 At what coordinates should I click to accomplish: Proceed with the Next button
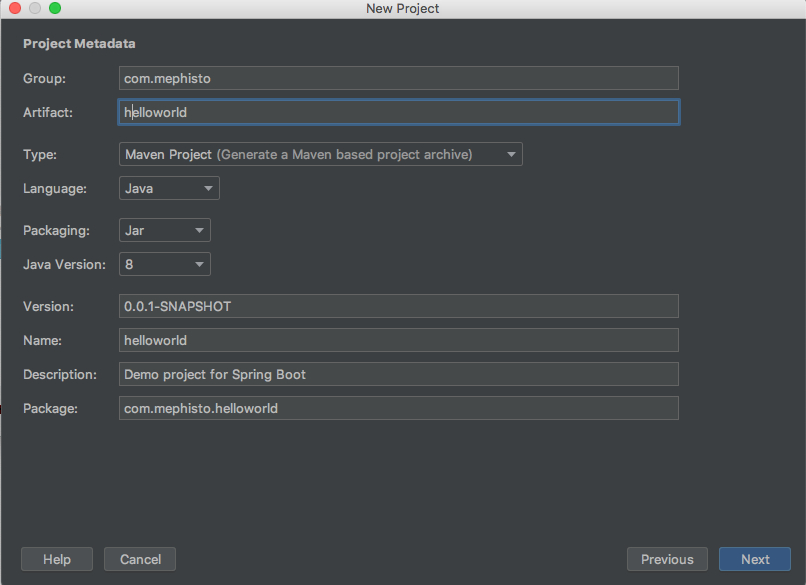(x=755, y=559)
